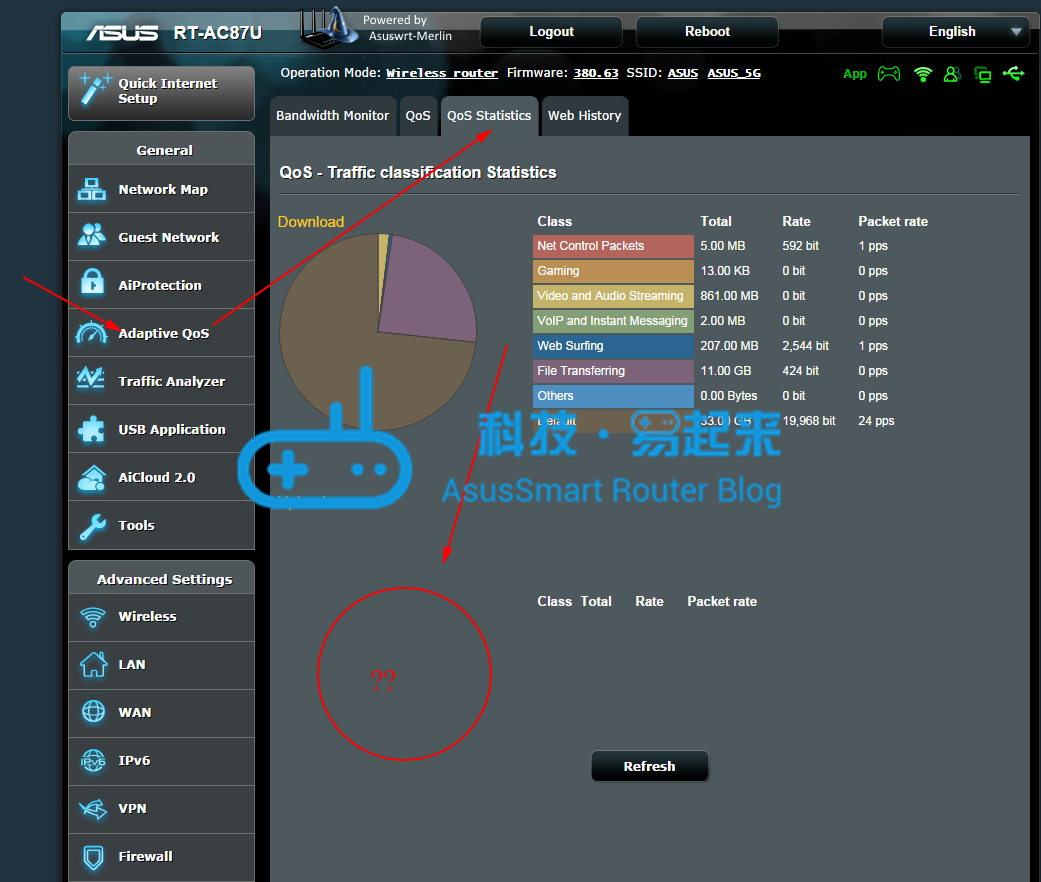
Task: Click the Wireless router operation mode link
Action: click(x=441, y=73)
